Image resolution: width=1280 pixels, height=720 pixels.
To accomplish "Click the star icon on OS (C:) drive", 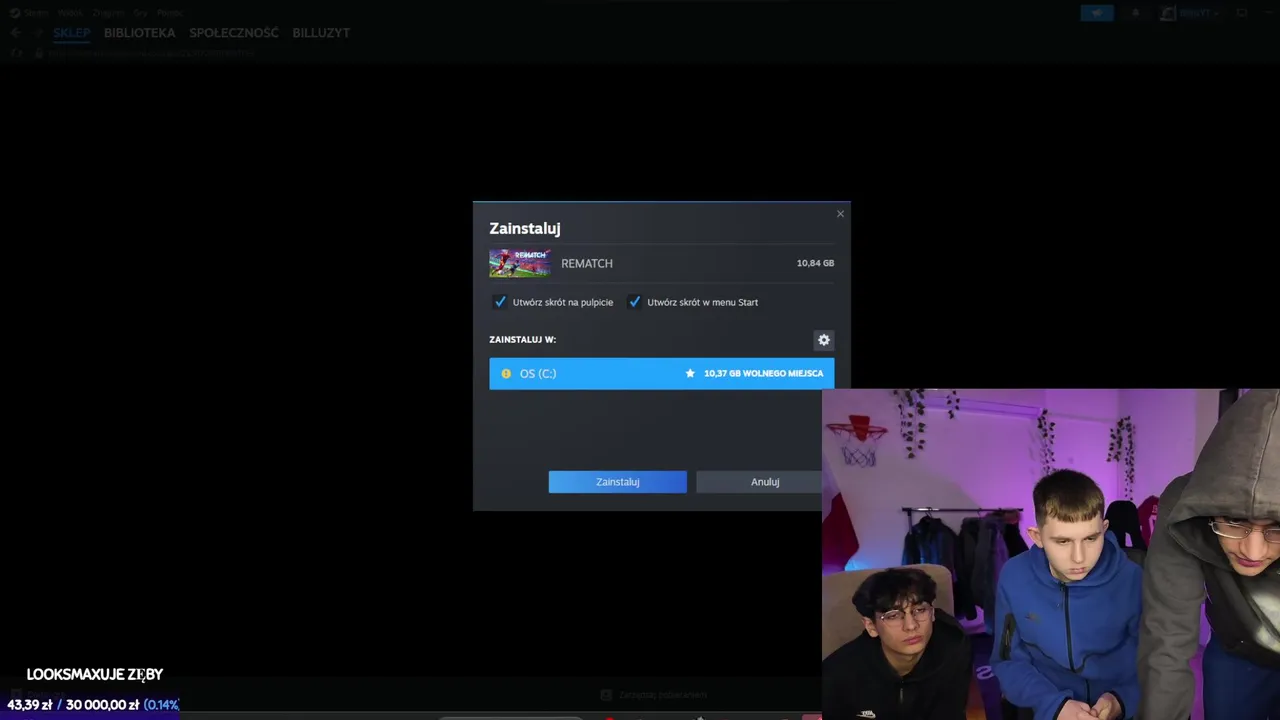I will point(690,373).
